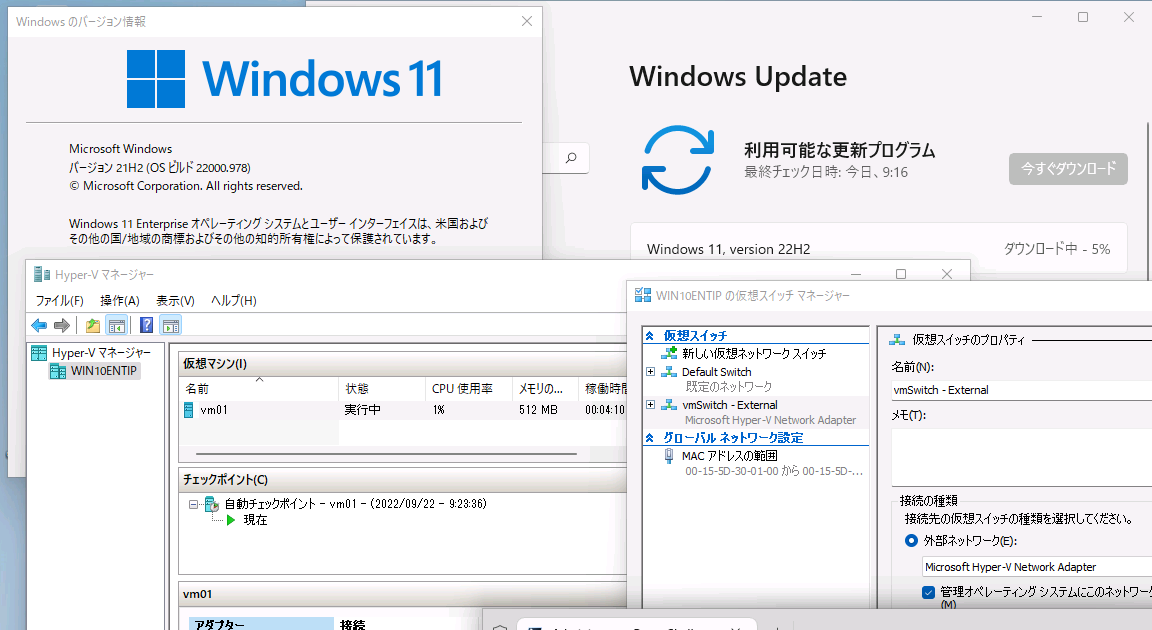Screen dimensions: 1152x630
Task: Expand the Default Switch node
Action: click(x=650, y=372)
